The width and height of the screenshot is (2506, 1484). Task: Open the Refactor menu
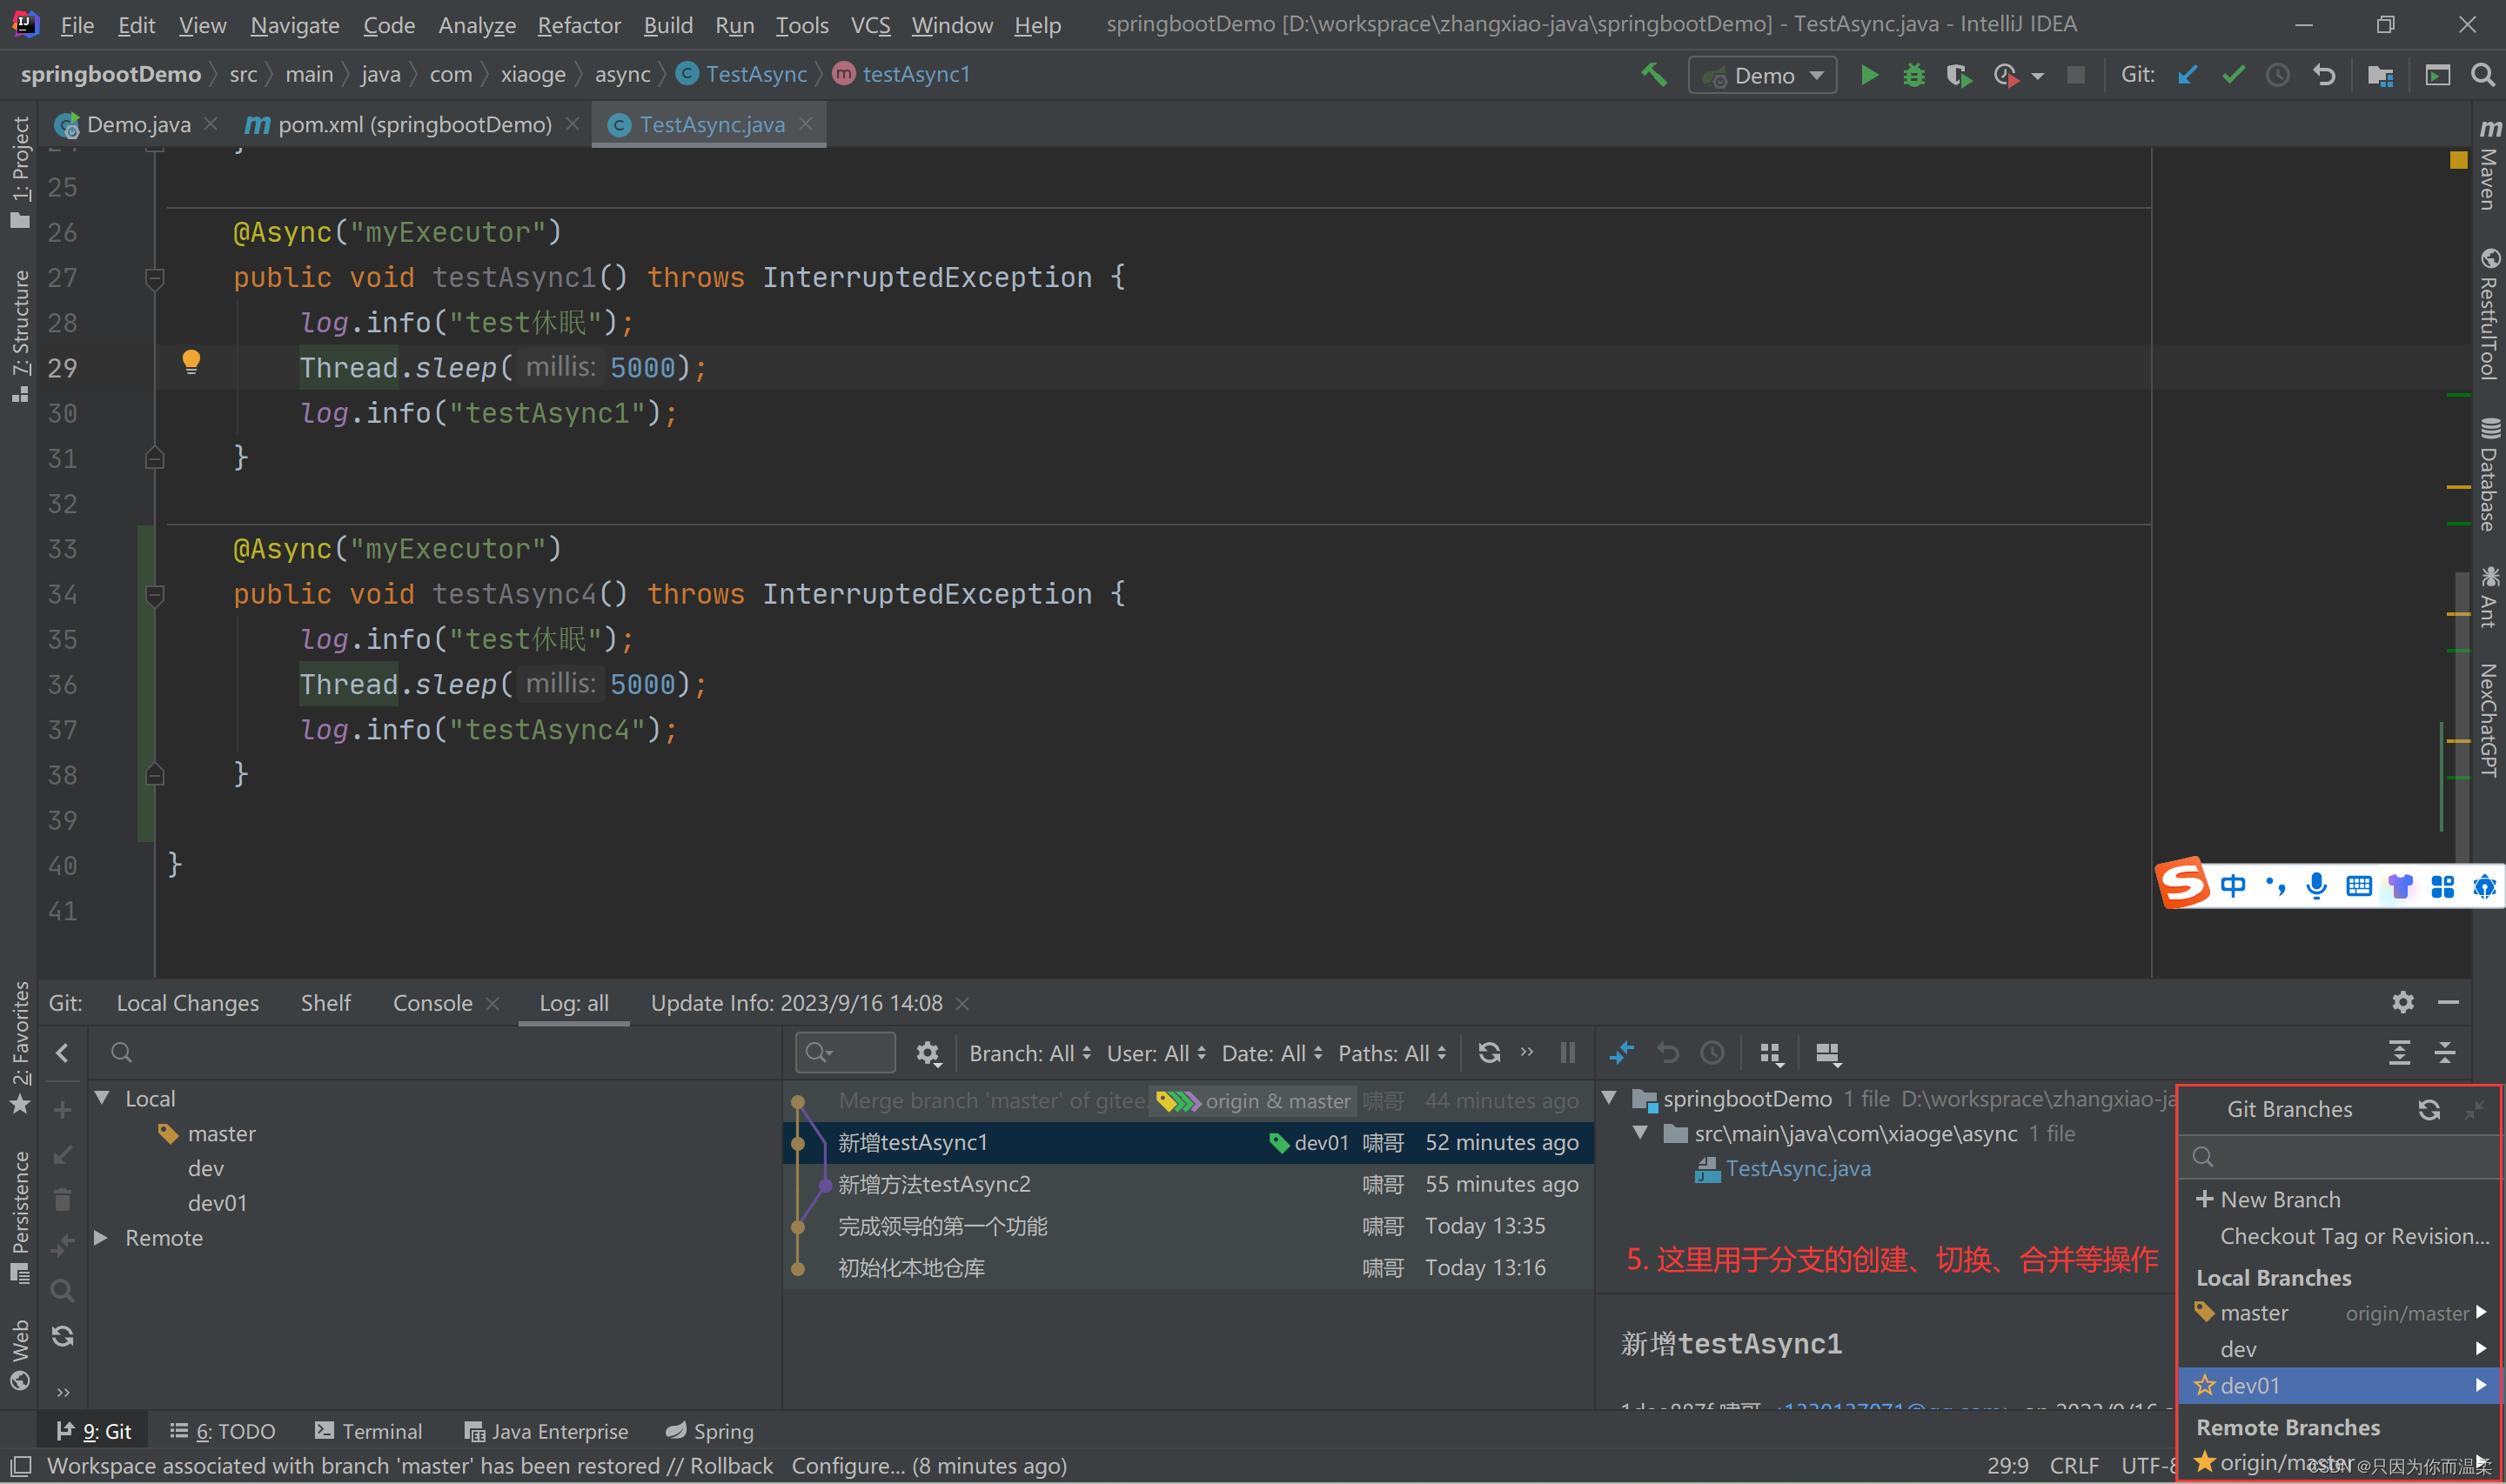(x=578, y=25)
